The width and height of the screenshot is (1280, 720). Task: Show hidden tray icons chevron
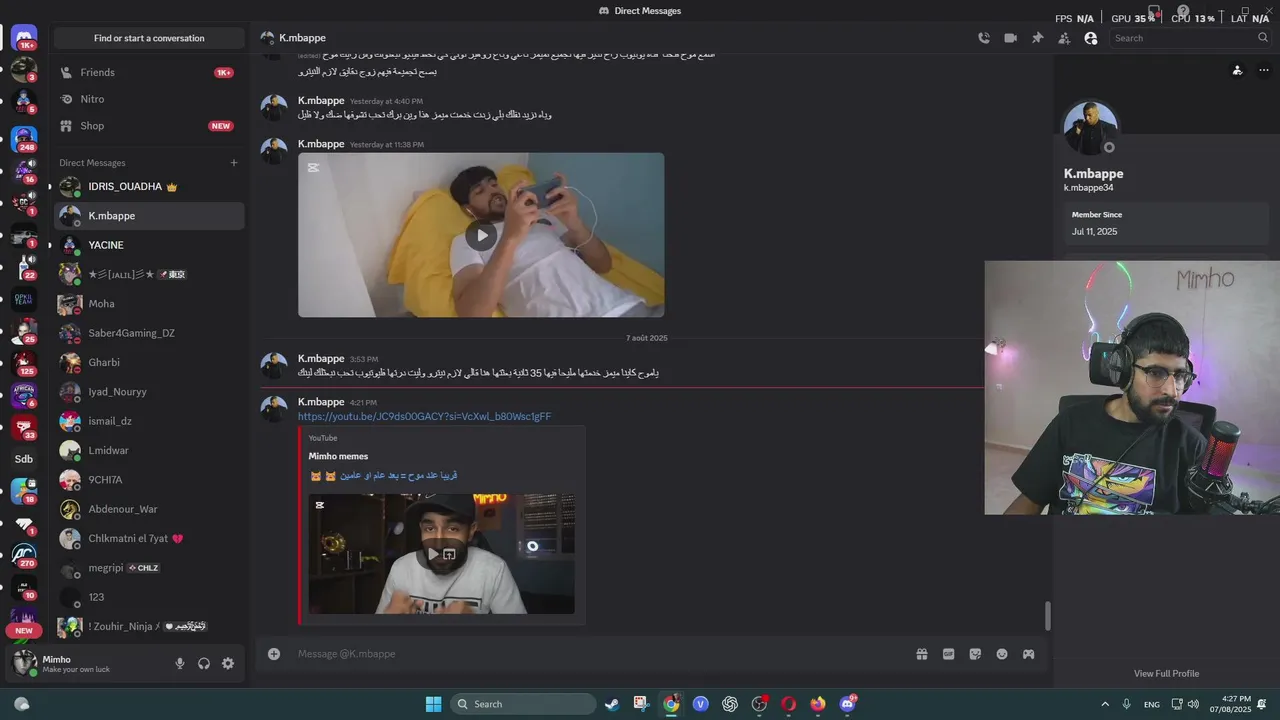coord(1105,704)
